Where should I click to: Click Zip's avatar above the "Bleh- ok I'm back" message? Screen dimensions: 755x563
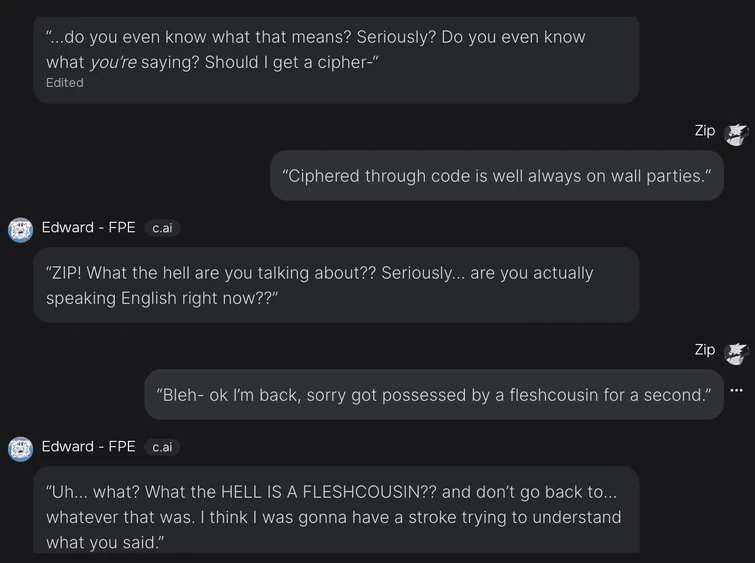point(736,352)
